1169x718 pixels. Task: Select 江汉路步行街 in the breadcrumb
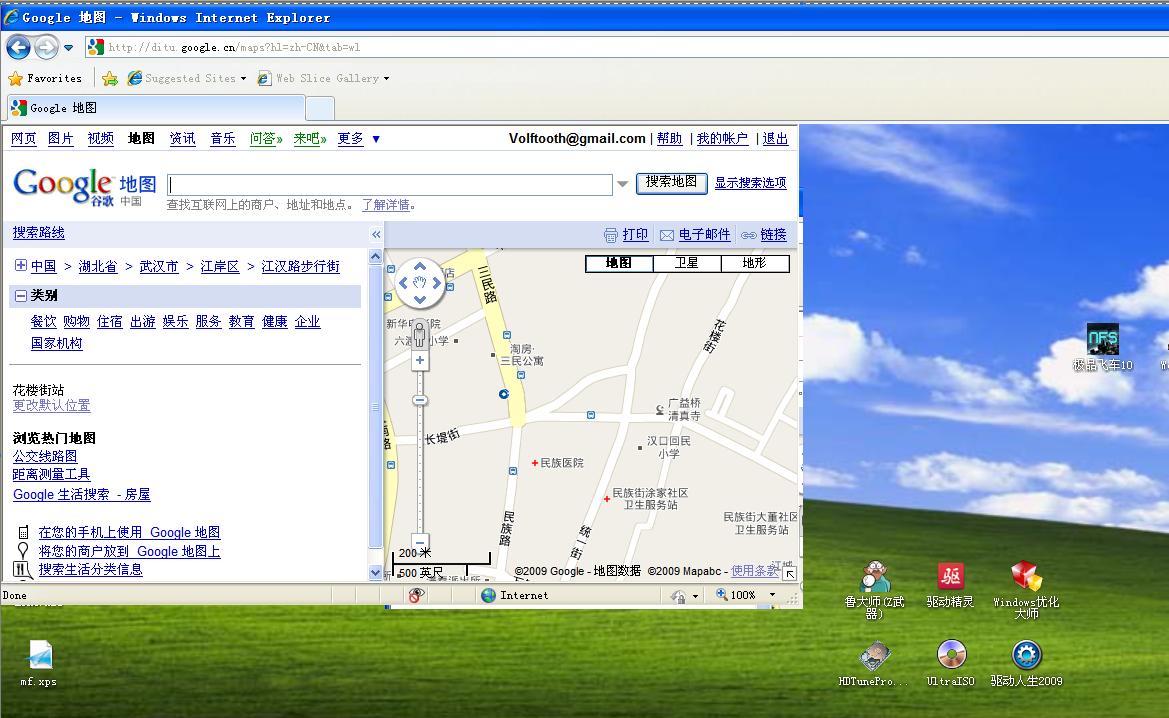pyautogui.click(x=300, y=266)
